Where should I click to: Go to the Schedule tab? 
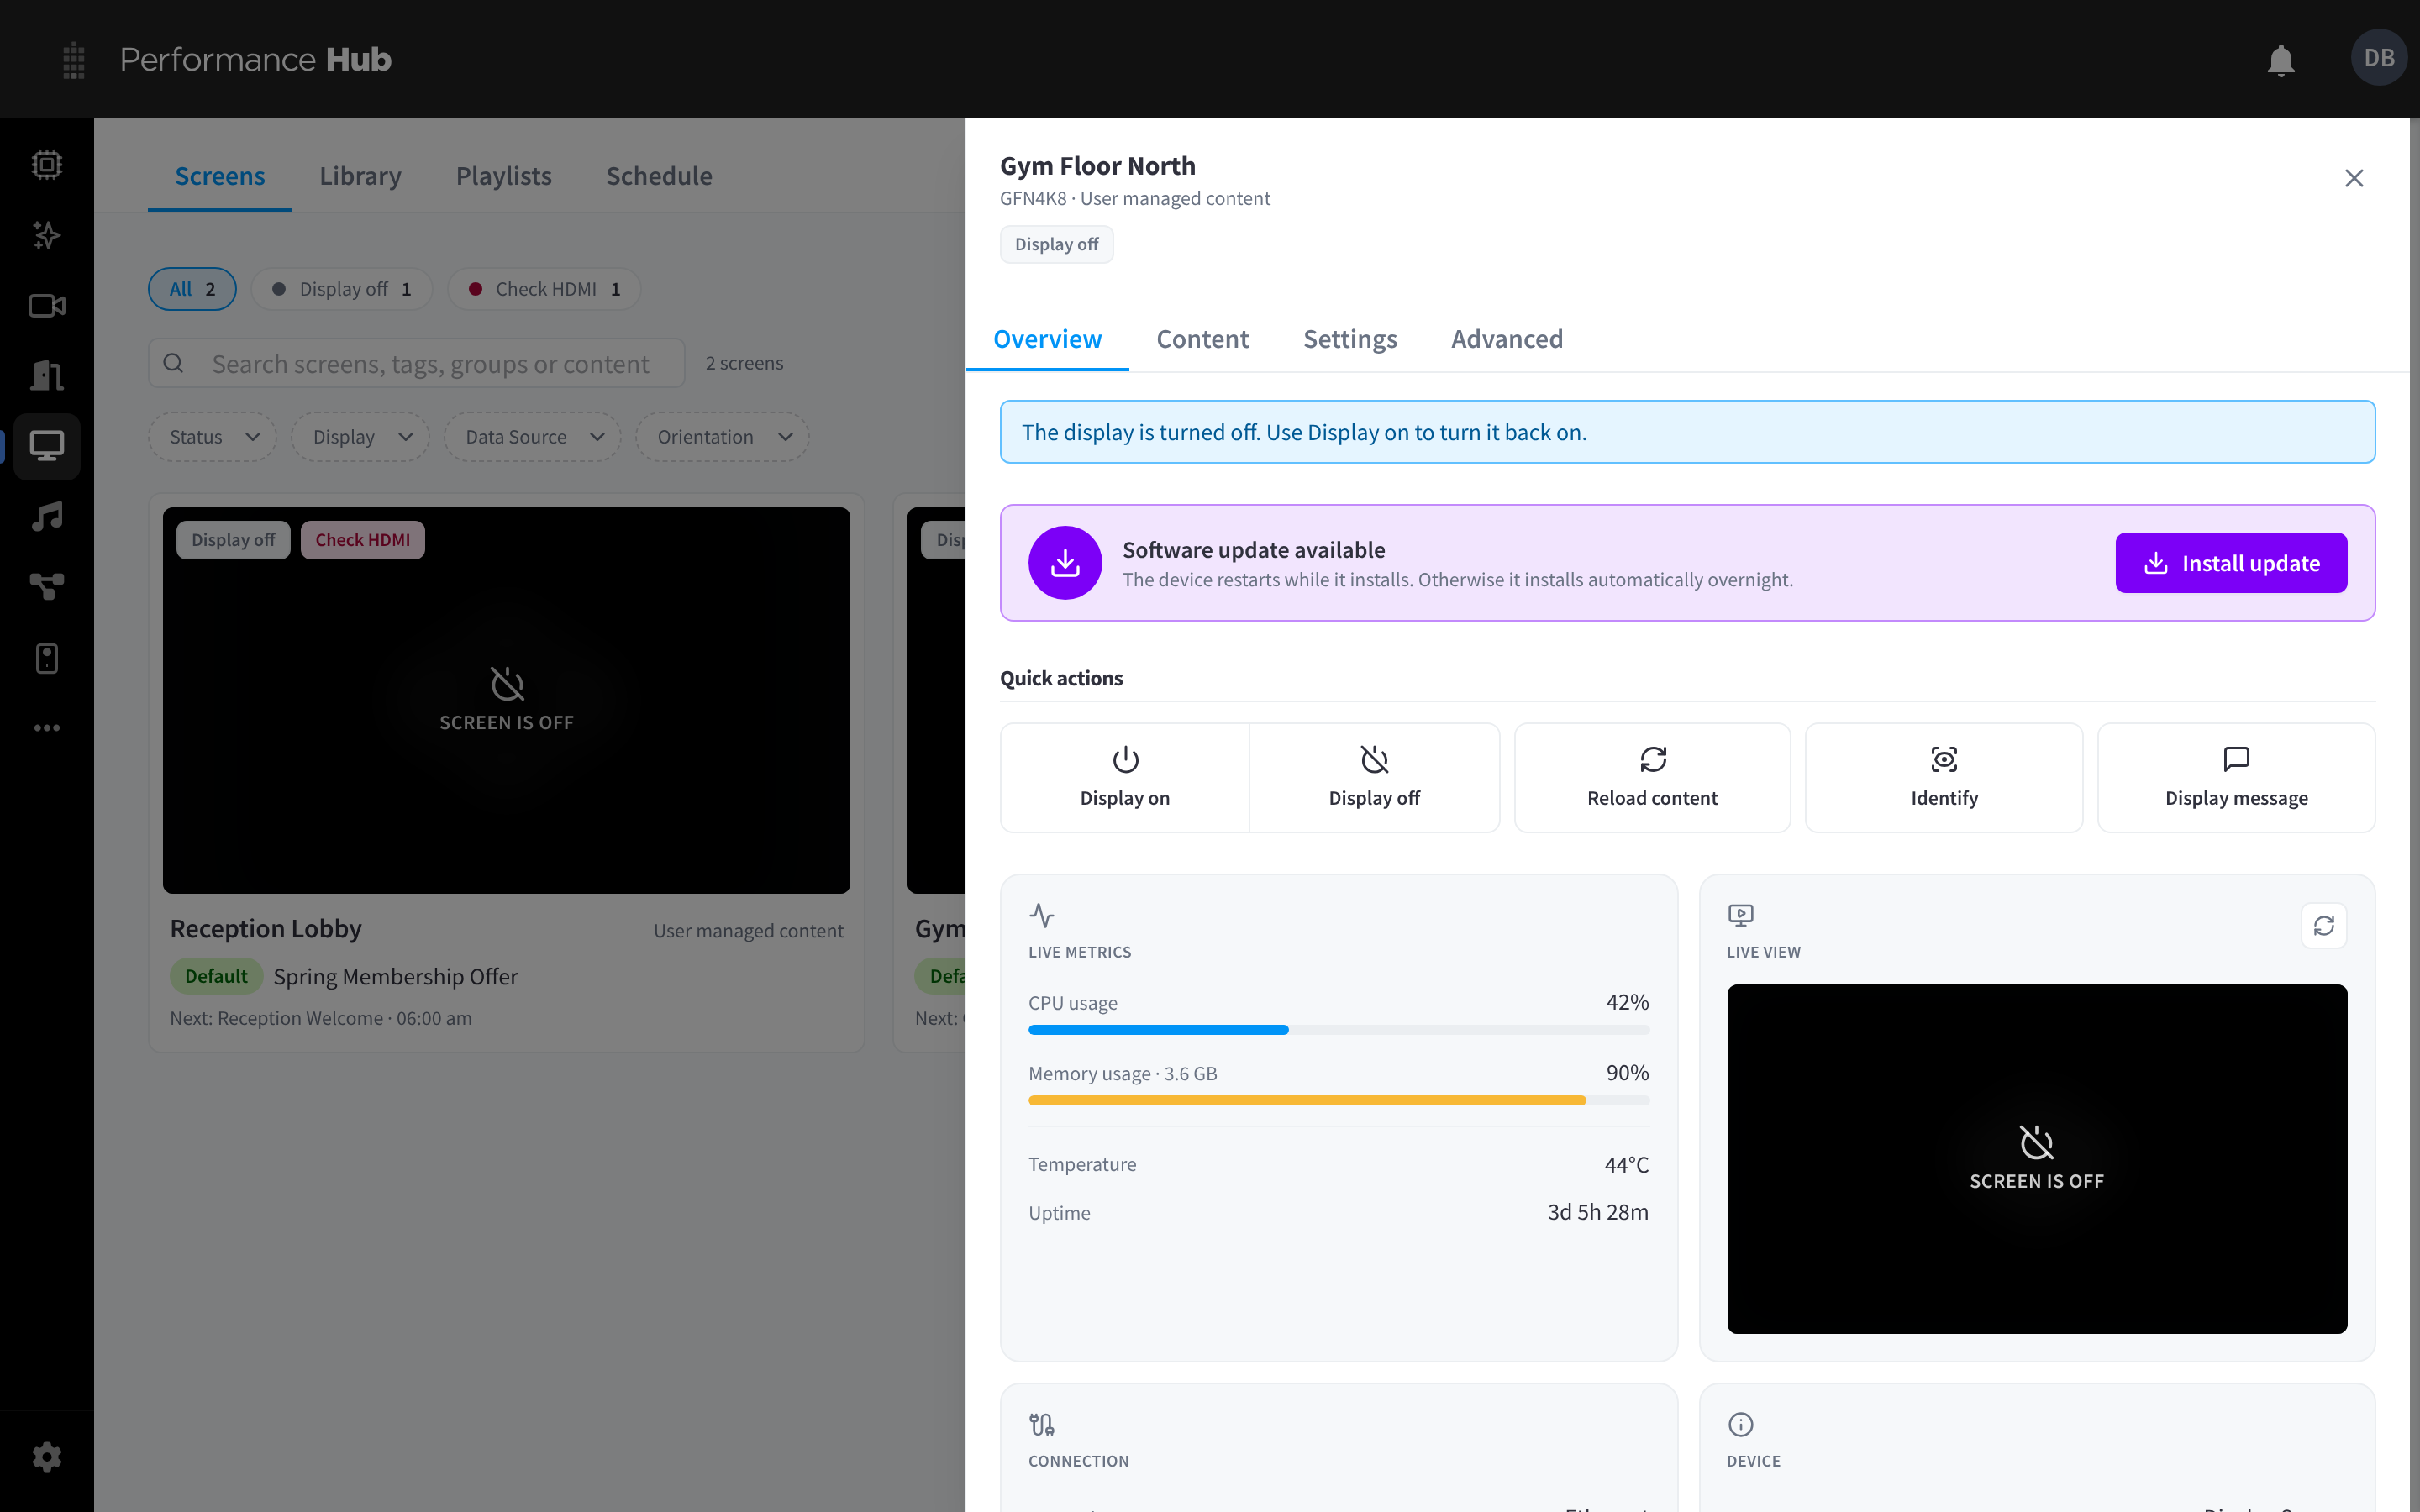(x=659, y=176)
